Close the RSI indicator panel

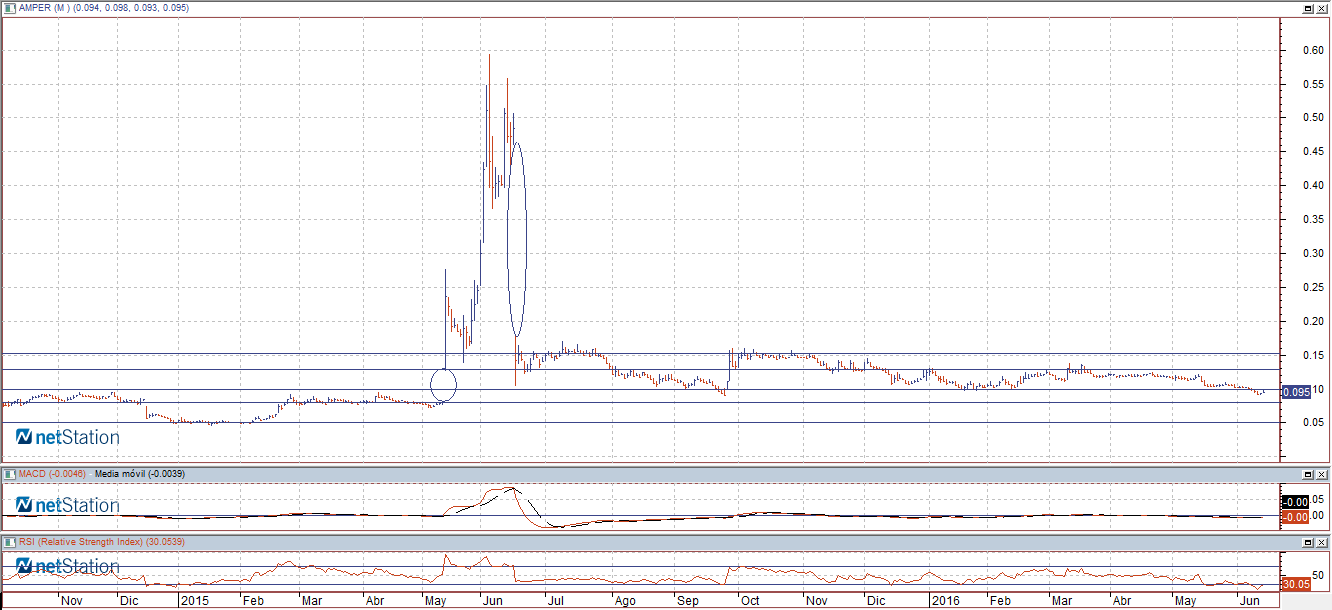point(1322,541)
